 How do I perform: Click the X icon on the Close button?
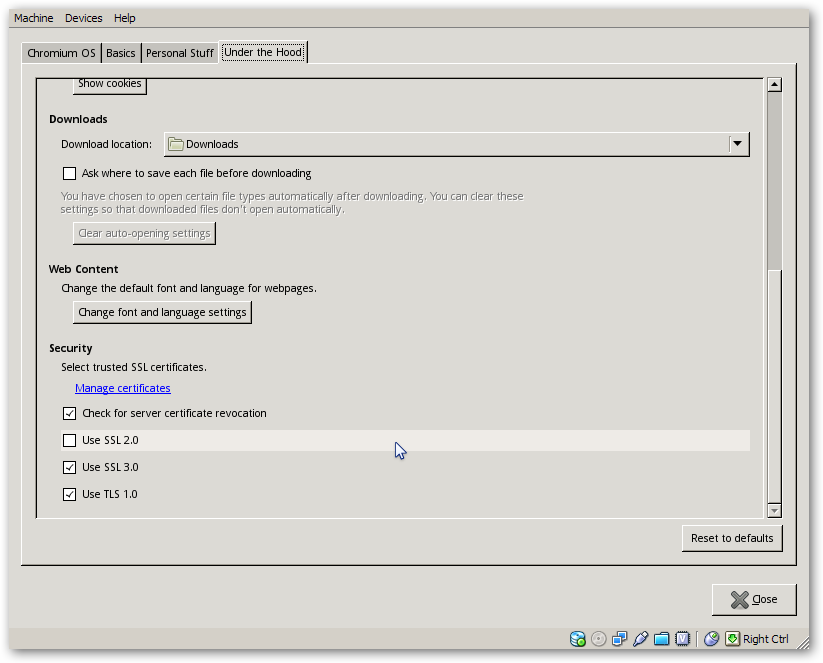click(x=739, y=599)
